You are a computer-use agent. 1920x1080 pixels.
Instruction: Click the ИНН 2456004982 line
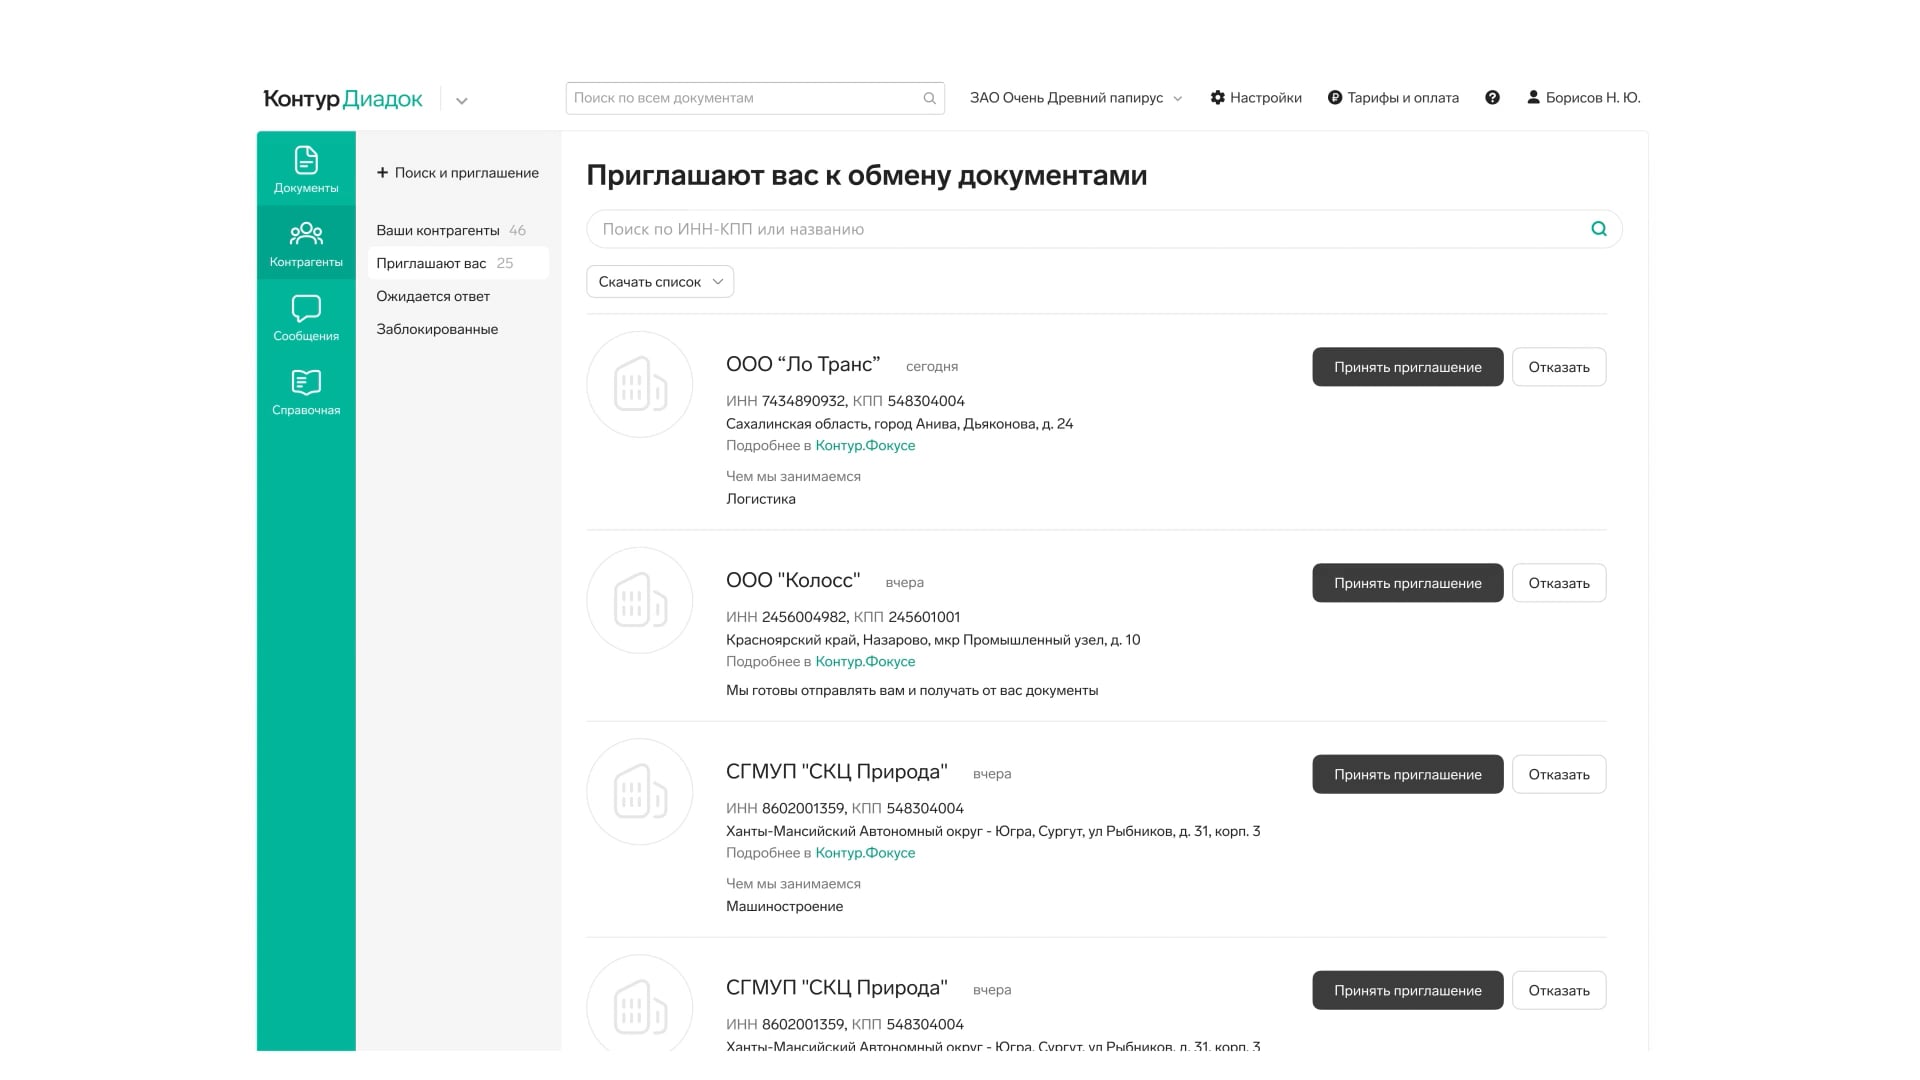[843, 617]
